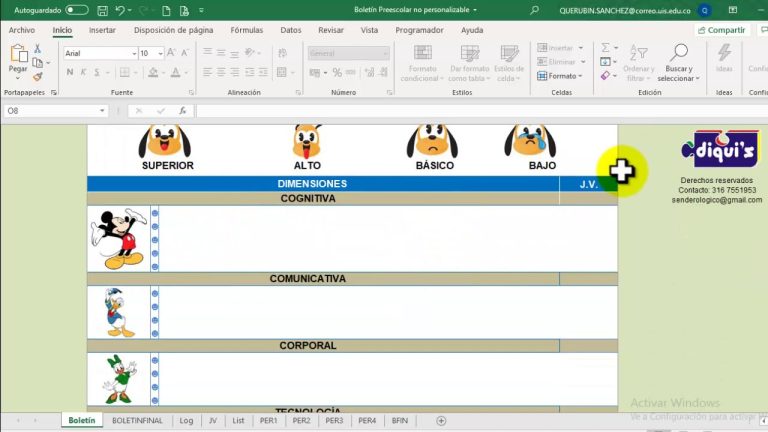
Task: Click the font color A button
Action: tap(175, 72)
